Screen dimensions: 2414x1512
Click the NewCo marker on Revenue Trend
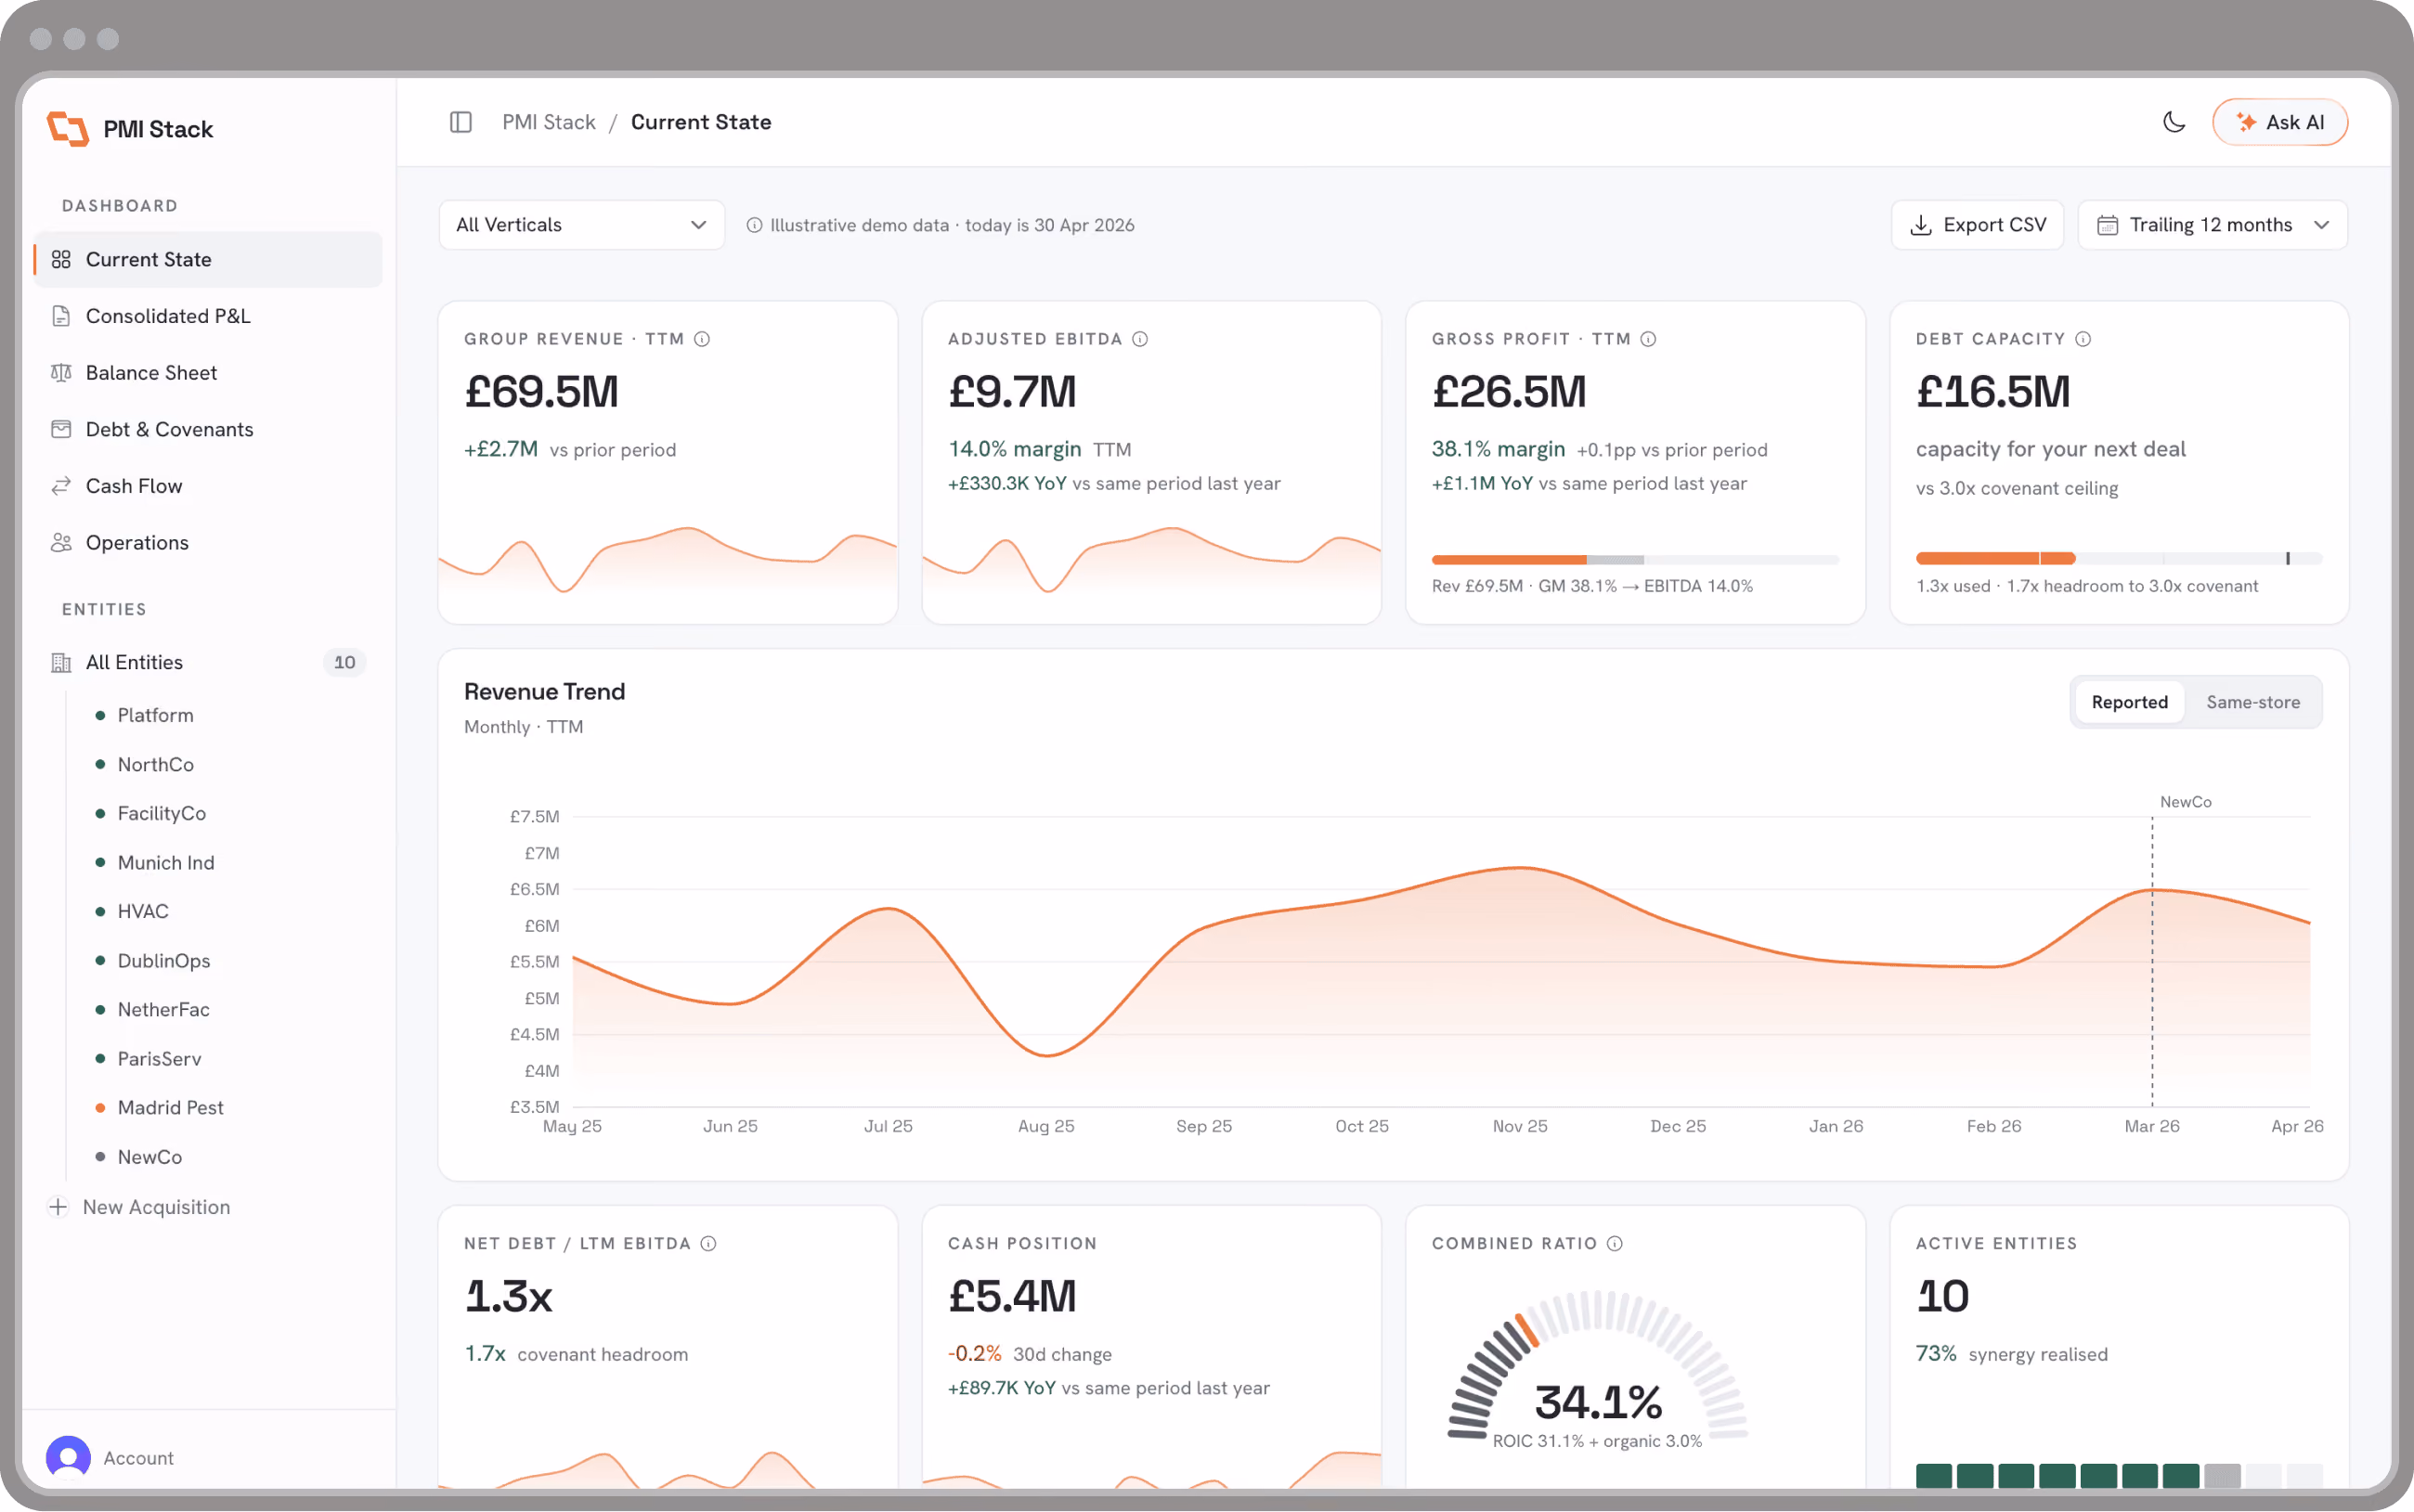[x=2185, y=802]
